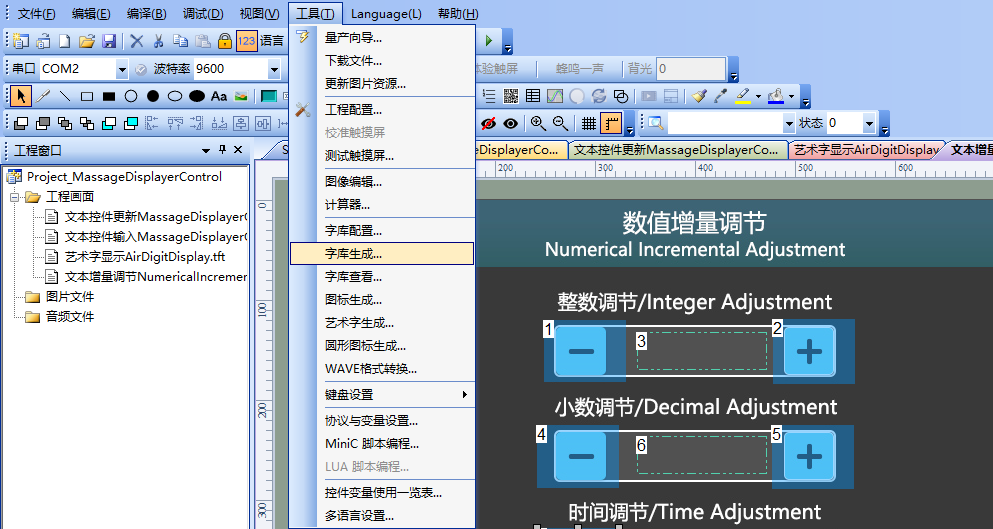Click the padlock lock icon
993x529 pixels.
coord(225,41)
